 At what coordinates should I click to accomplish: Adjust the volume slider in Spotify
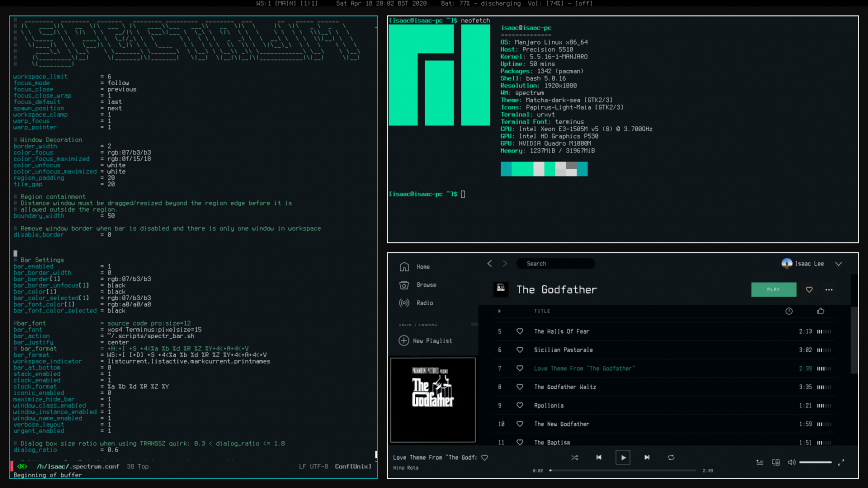pyautogui.click(x=815, y=462)
